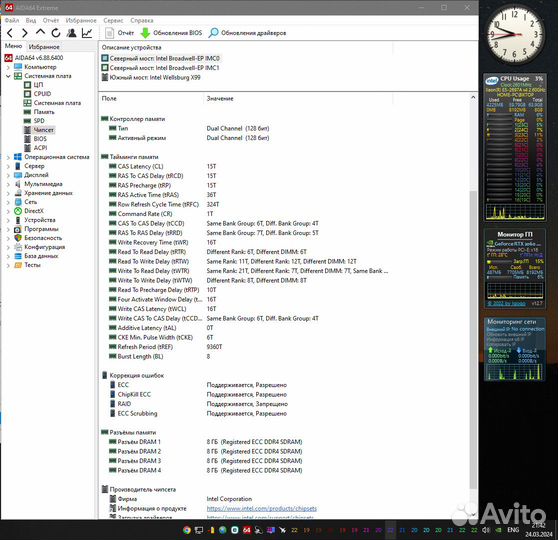Click the AIDA64 taskbar icon
The width and height of the screenshot is (558, 540).
(247, 530)
